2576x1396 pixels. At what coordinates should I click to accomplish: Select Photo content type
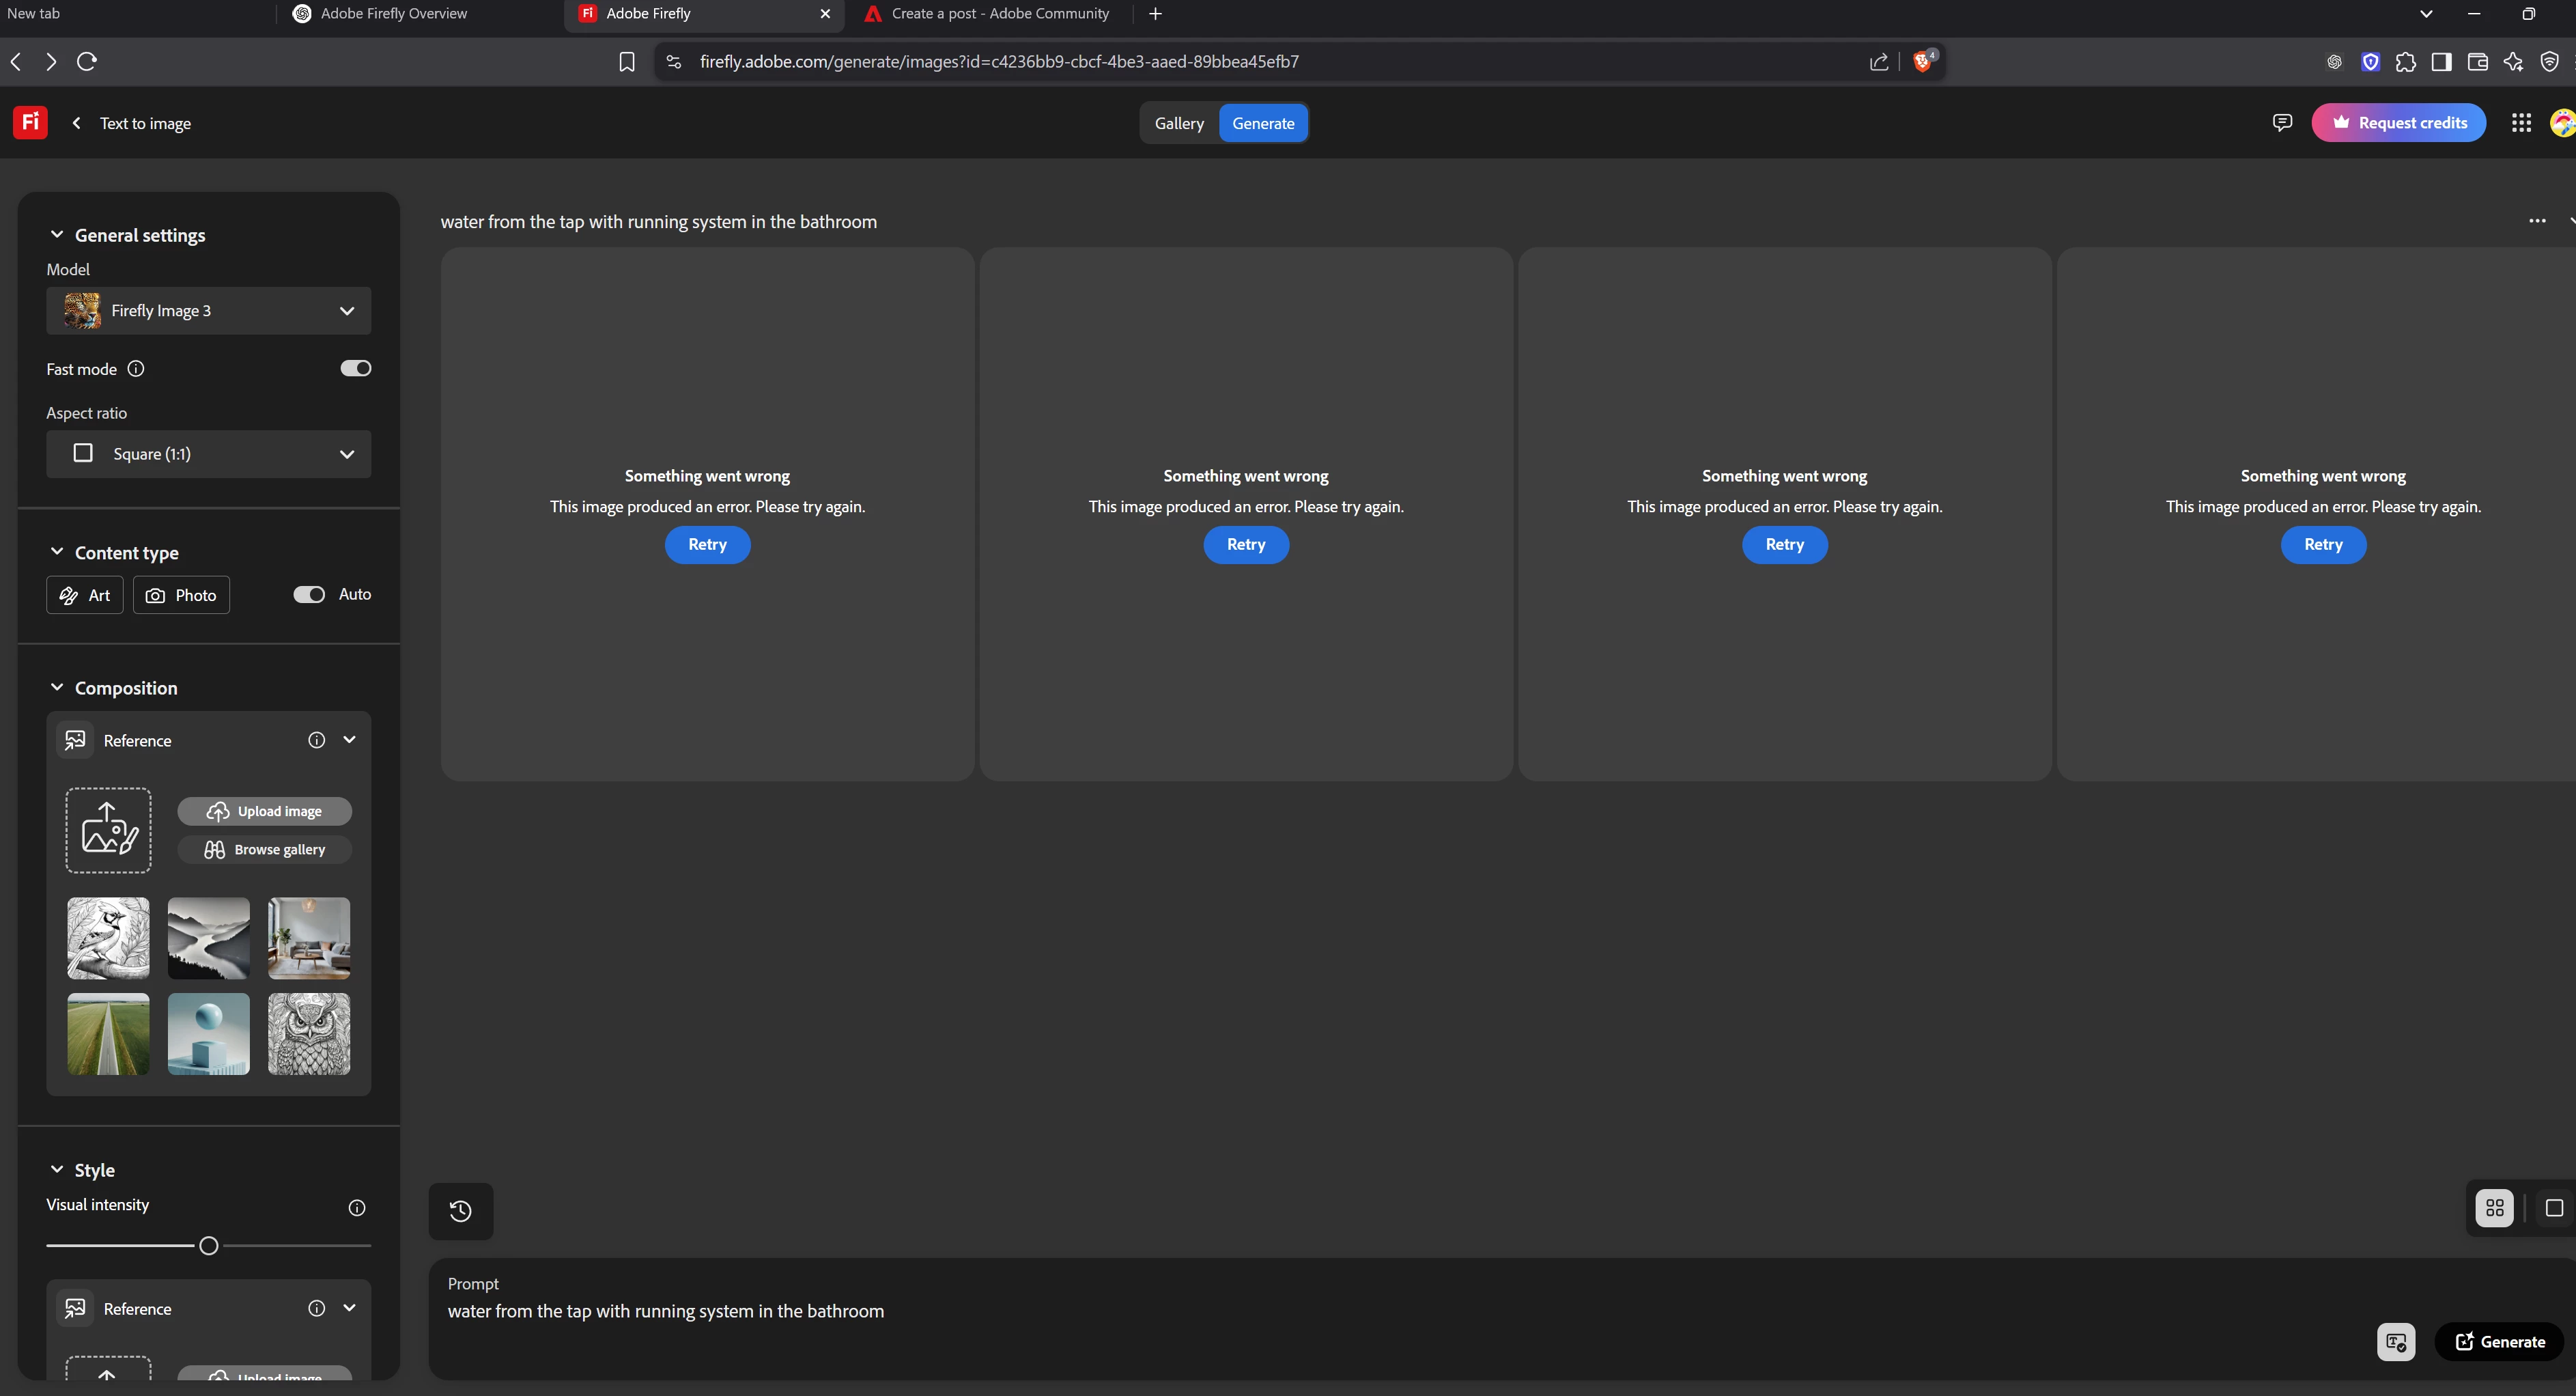coord(181,595)
